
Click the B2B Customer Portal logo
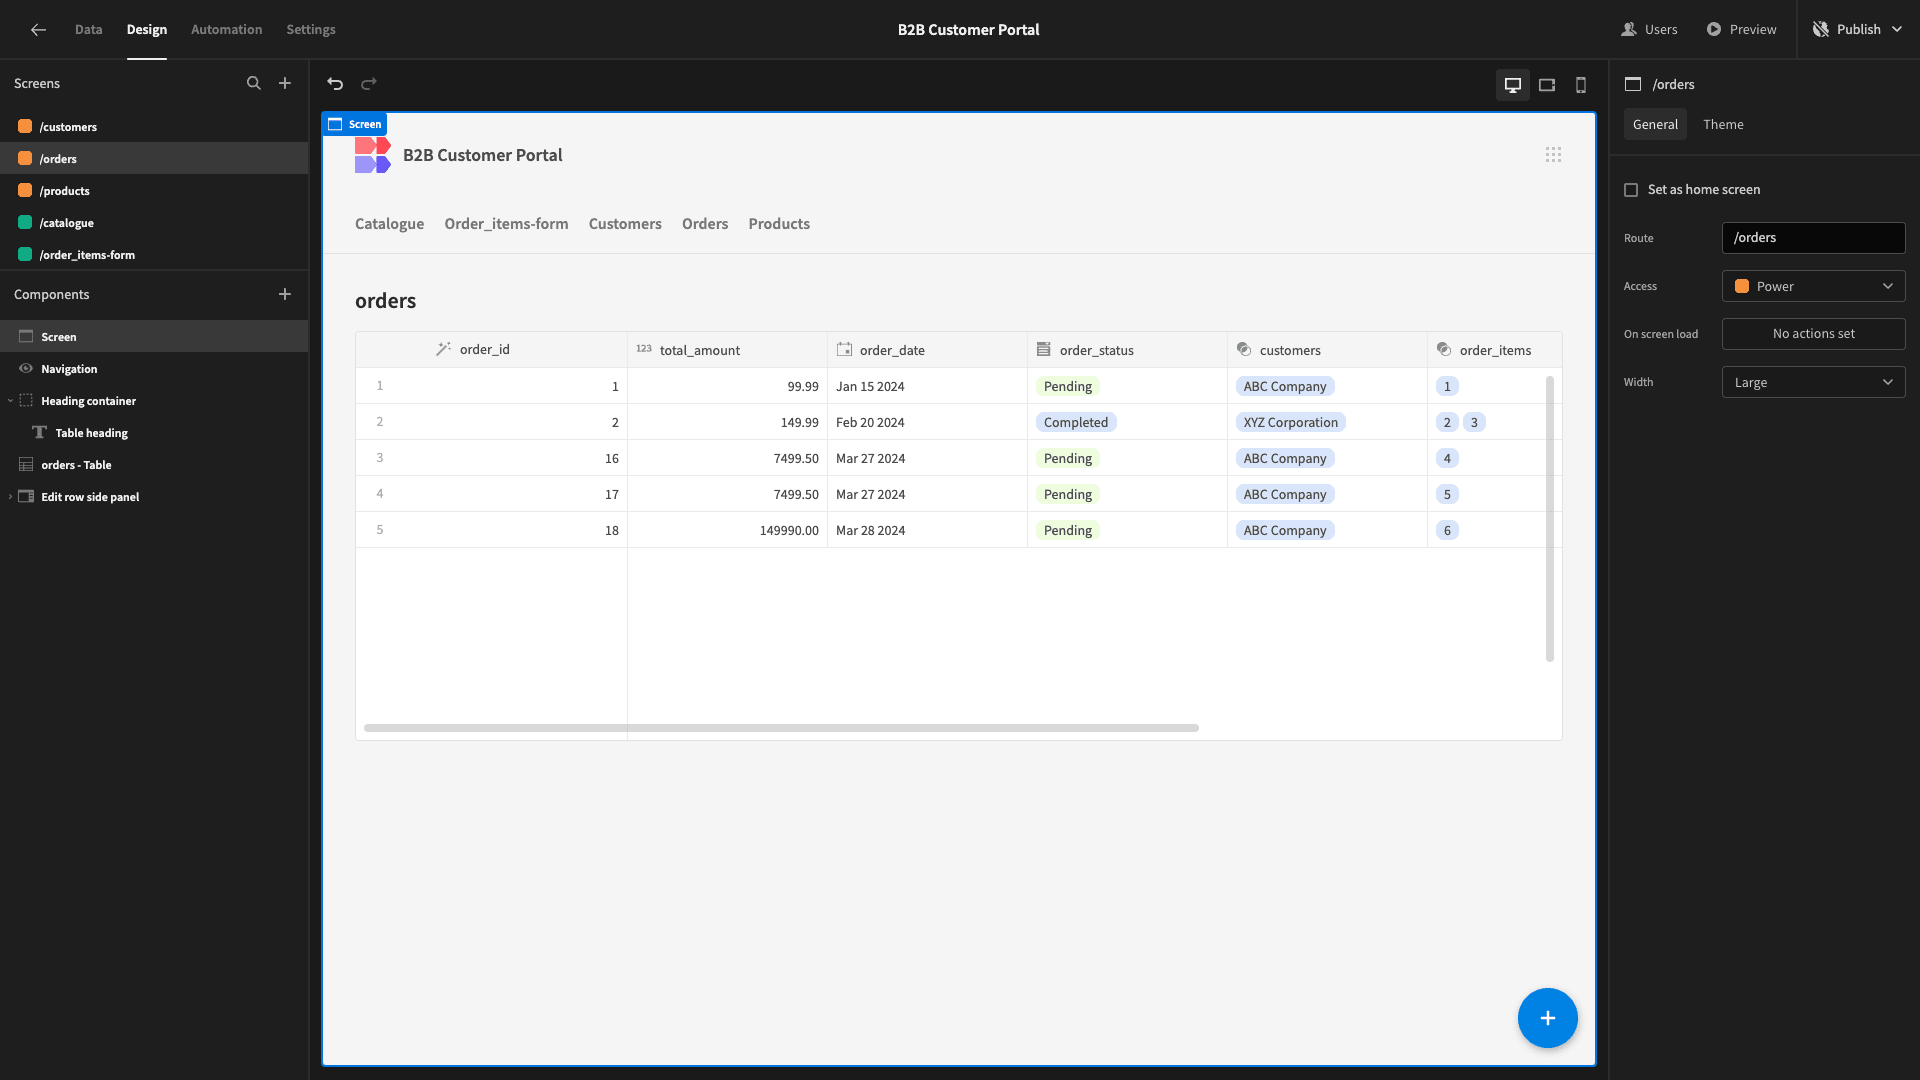373,155
